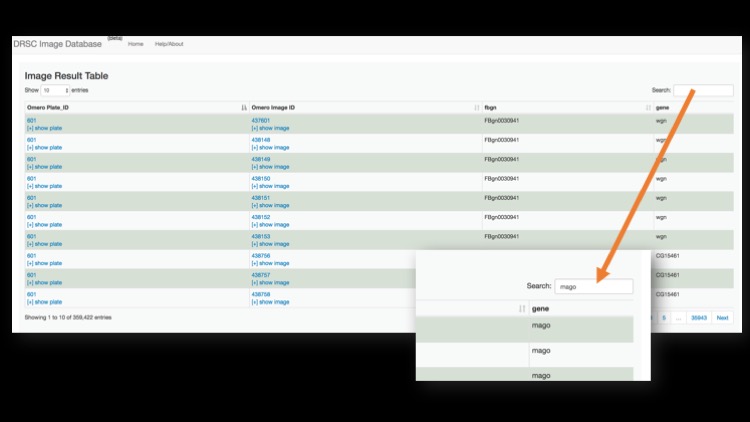750x422 pixels.
Task: Open image ID link 438756
Action: pyautogui.click(x=261, y=256)
